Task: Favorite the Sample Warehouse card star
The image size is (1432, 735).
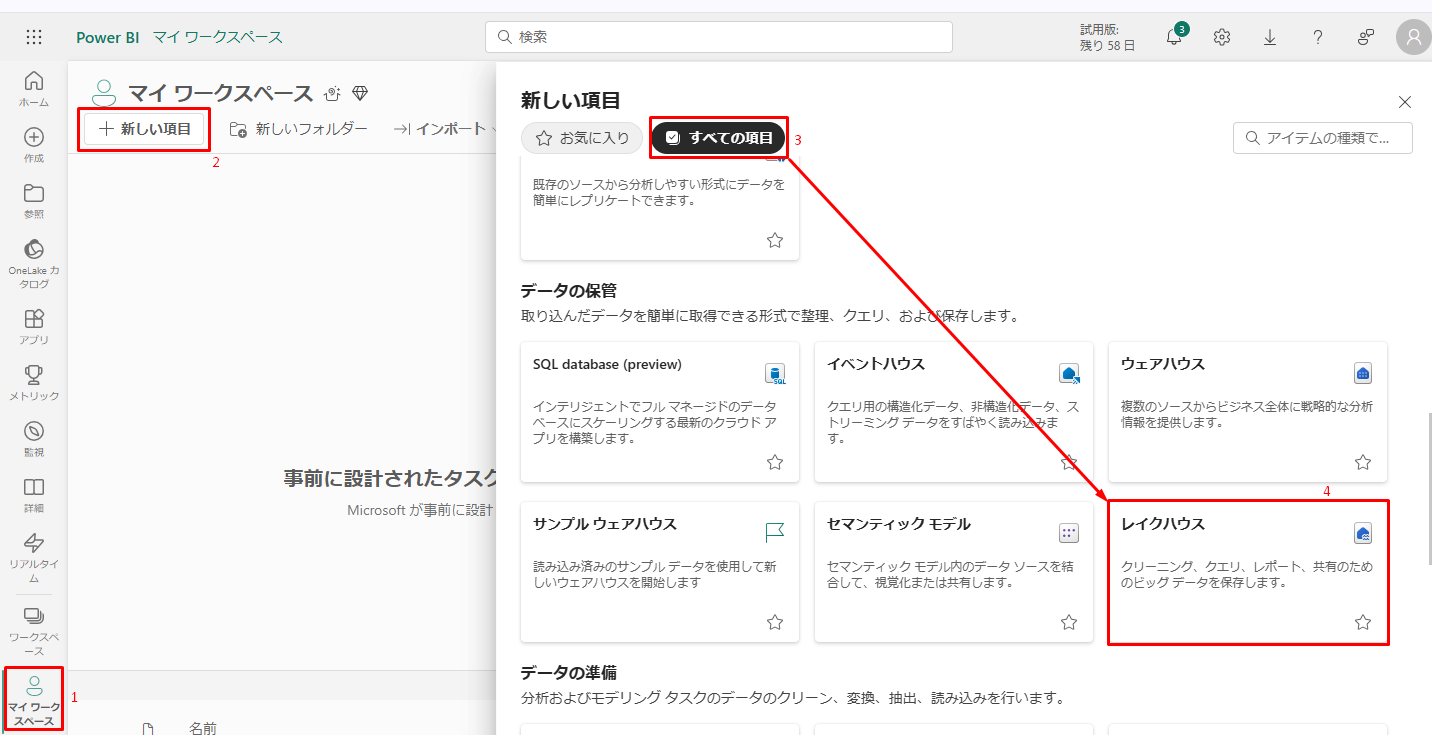Action: point(775,622)
